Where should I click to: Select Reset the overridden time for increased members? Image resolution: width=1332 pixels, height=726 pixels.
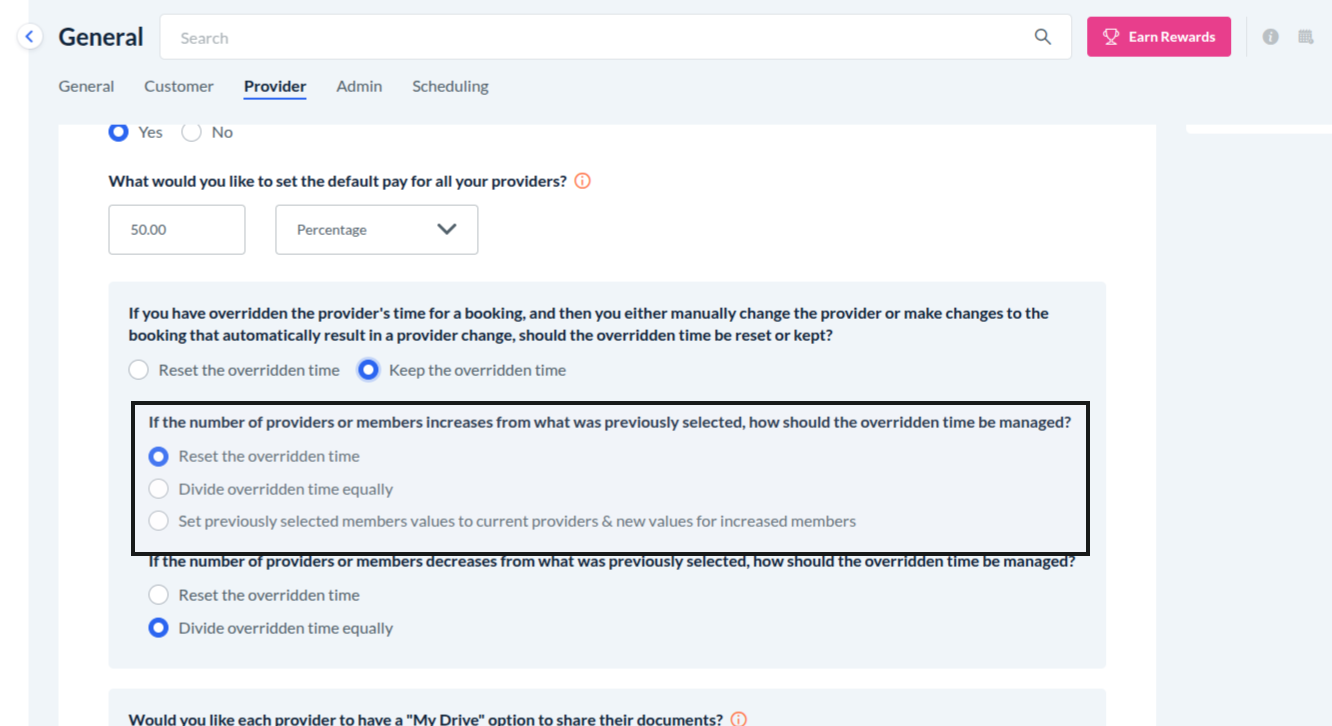[x=158, y=456]
